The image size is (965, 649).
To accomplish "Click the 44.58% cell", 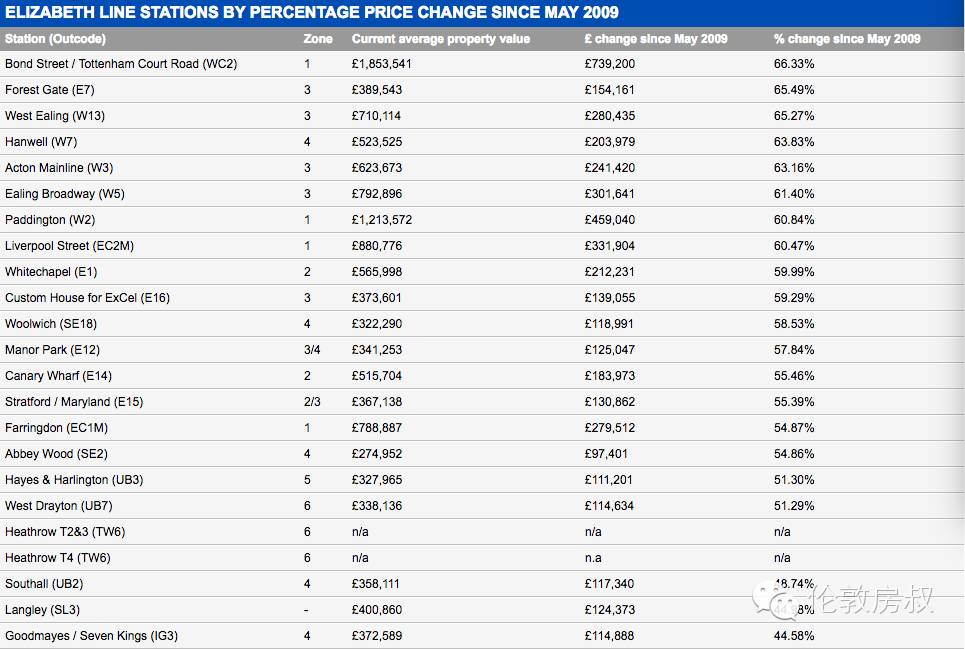I will (x=794, y=635).
